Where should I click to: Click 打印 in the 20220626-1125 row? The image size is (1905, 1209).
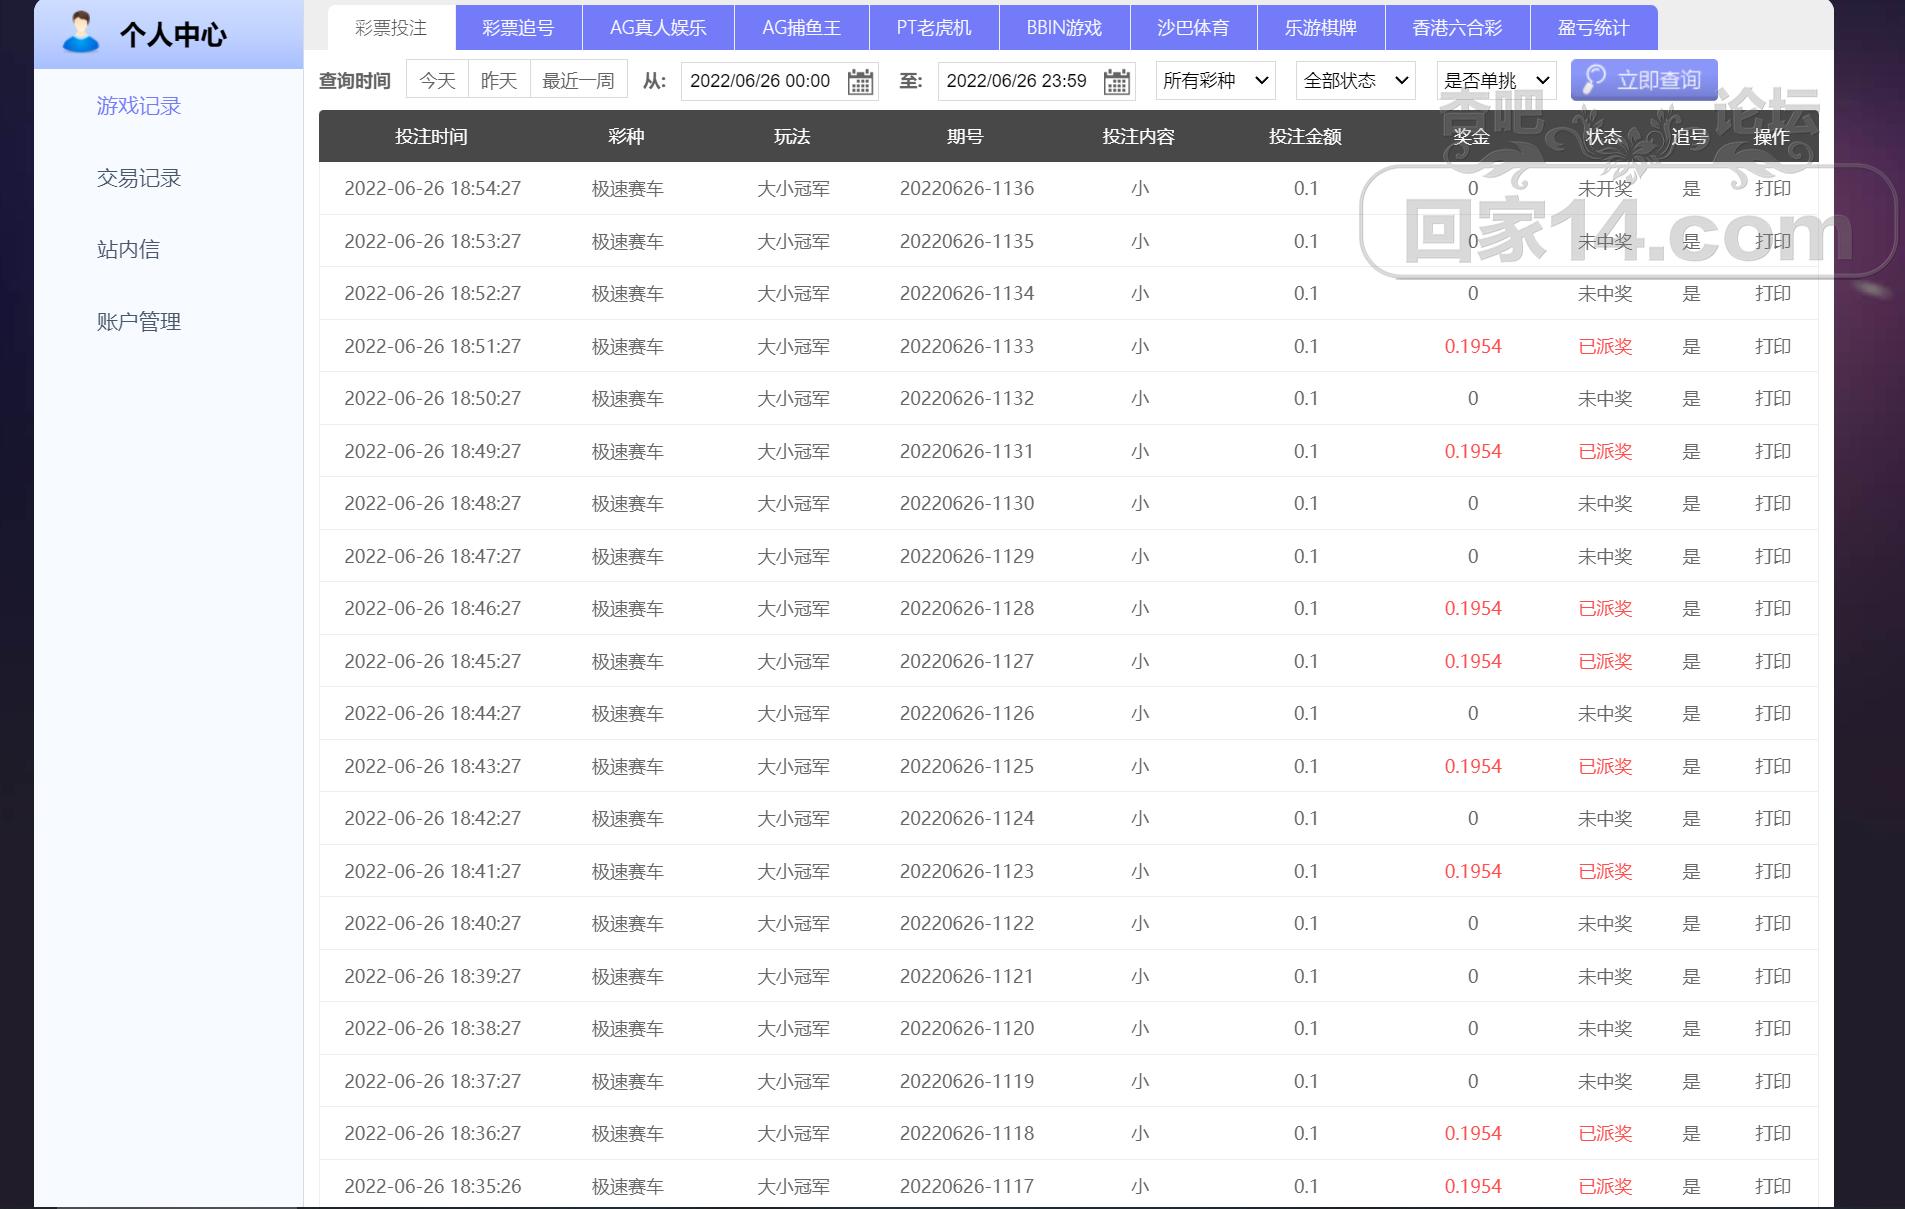(x=1772, y=766)
